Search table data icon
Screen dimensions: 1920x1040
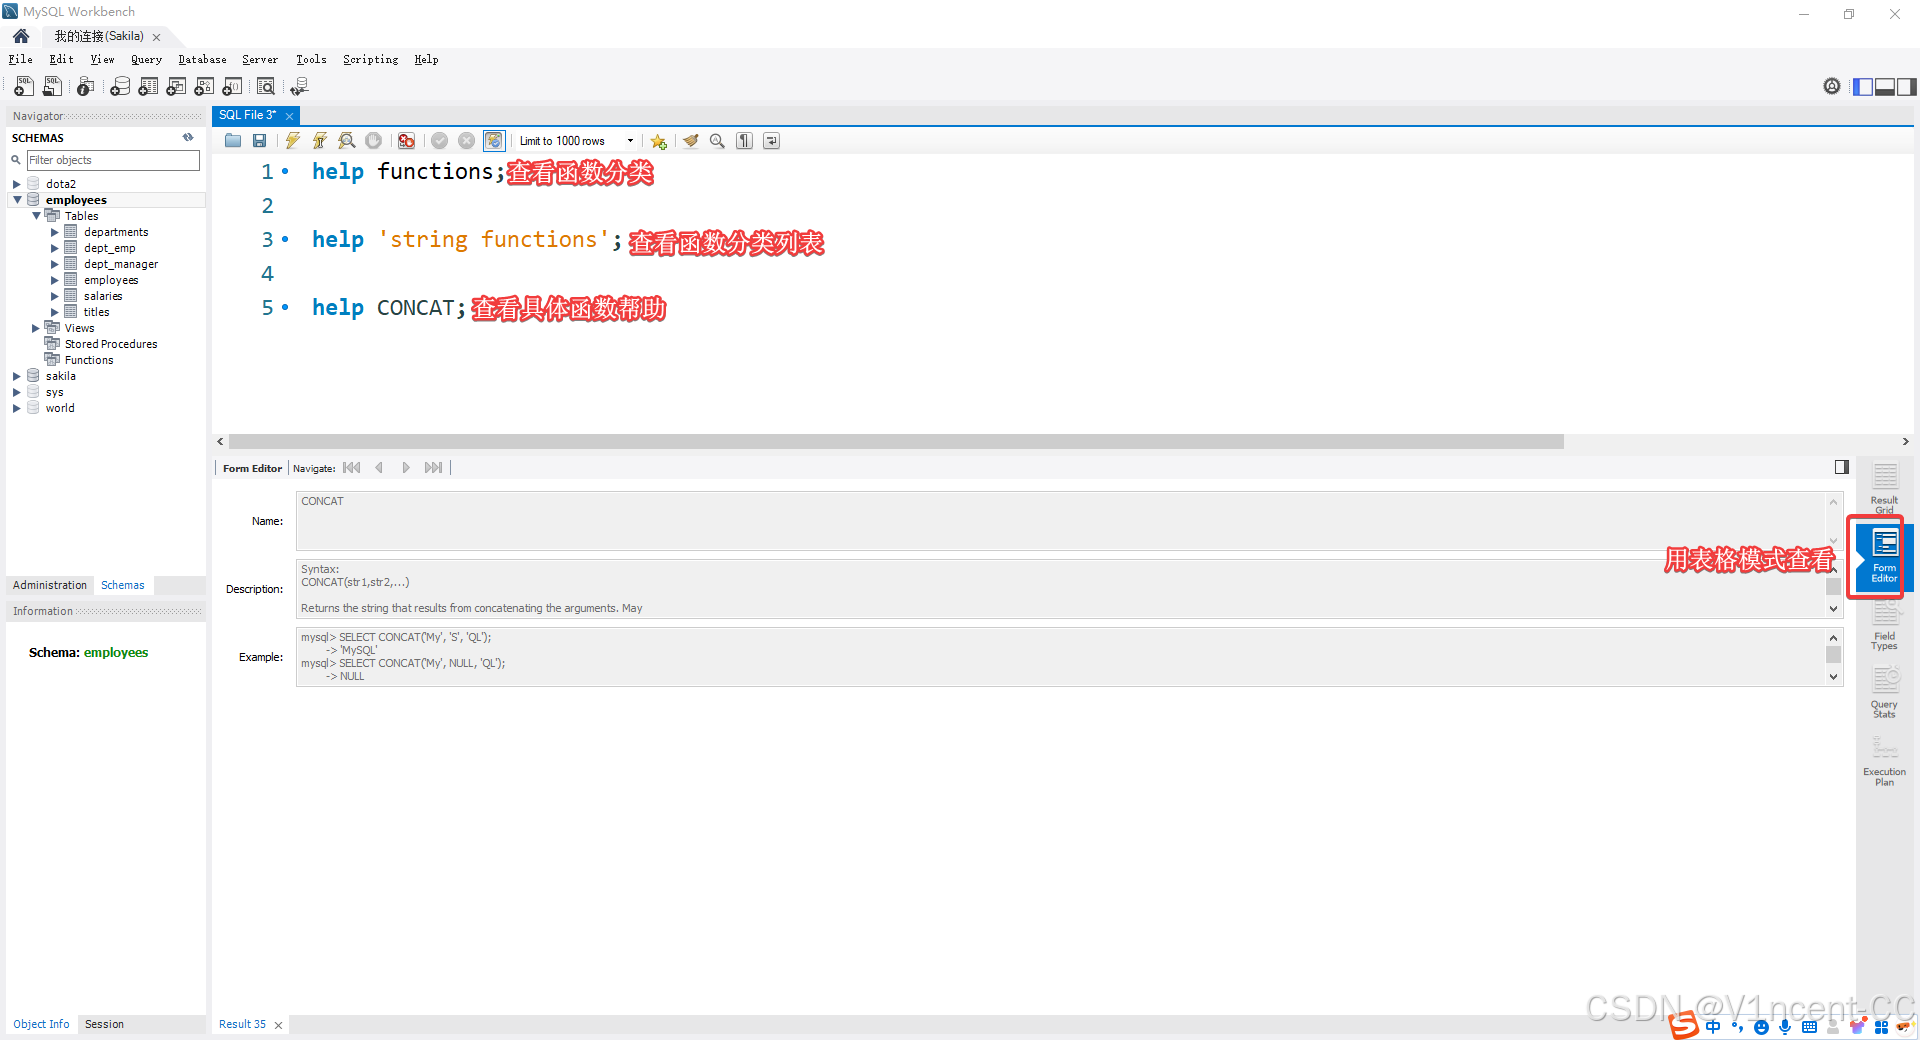click(x=266, y=87)
